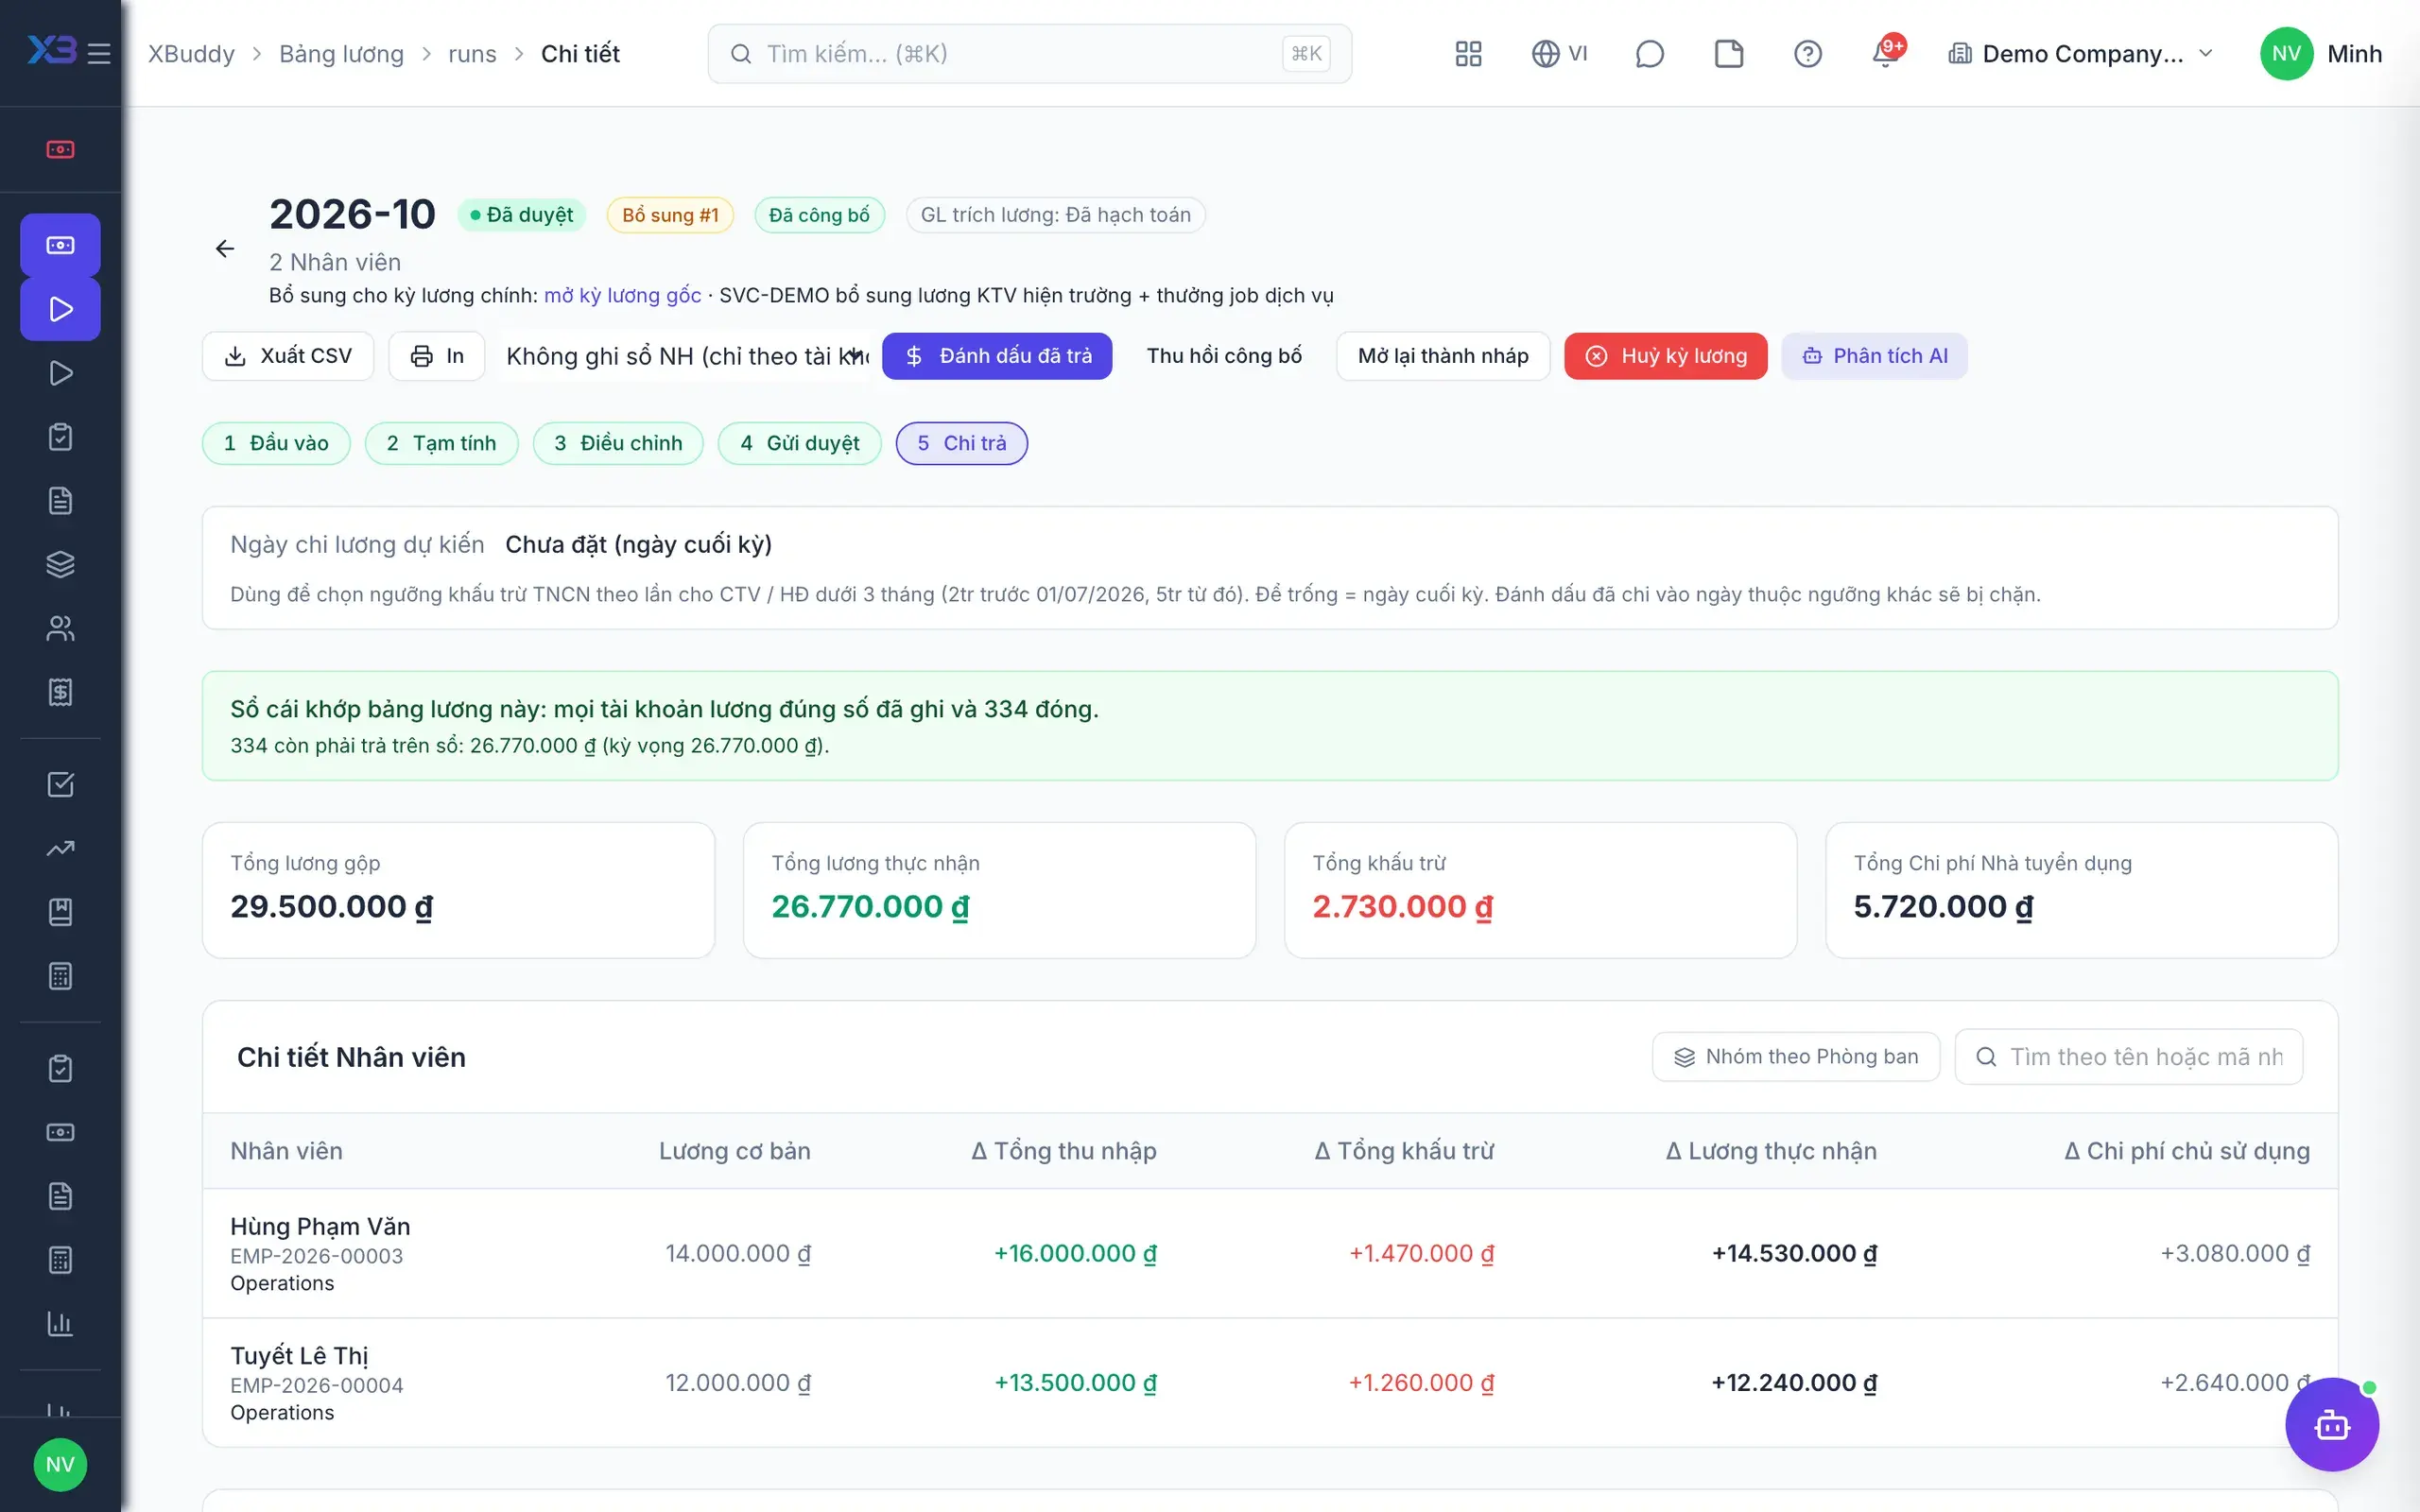Focus the employee name search field

point(2129,1057)
